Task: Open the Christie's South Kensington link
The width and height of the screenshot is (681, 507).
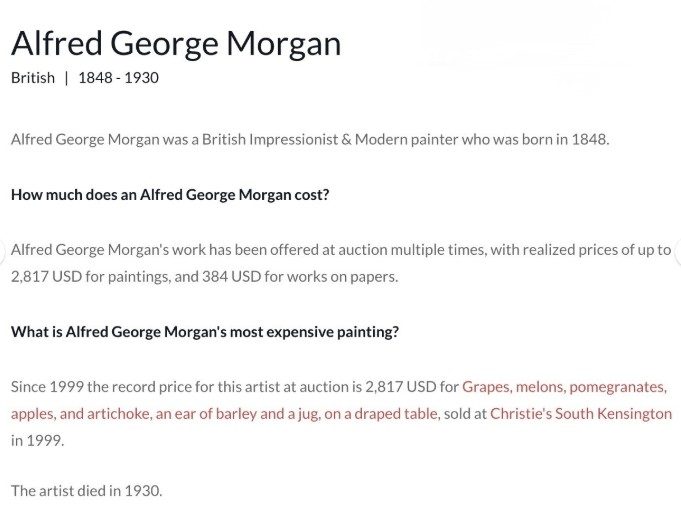Action: point(581,414)
